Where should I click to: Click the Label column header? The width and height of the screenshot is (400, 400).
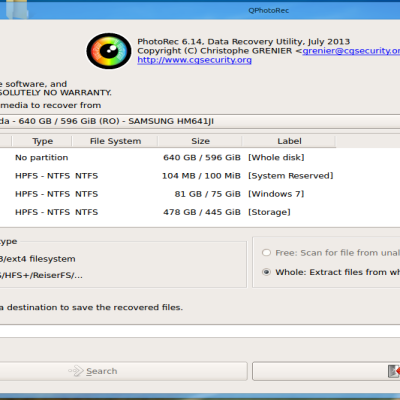point(289,141)
